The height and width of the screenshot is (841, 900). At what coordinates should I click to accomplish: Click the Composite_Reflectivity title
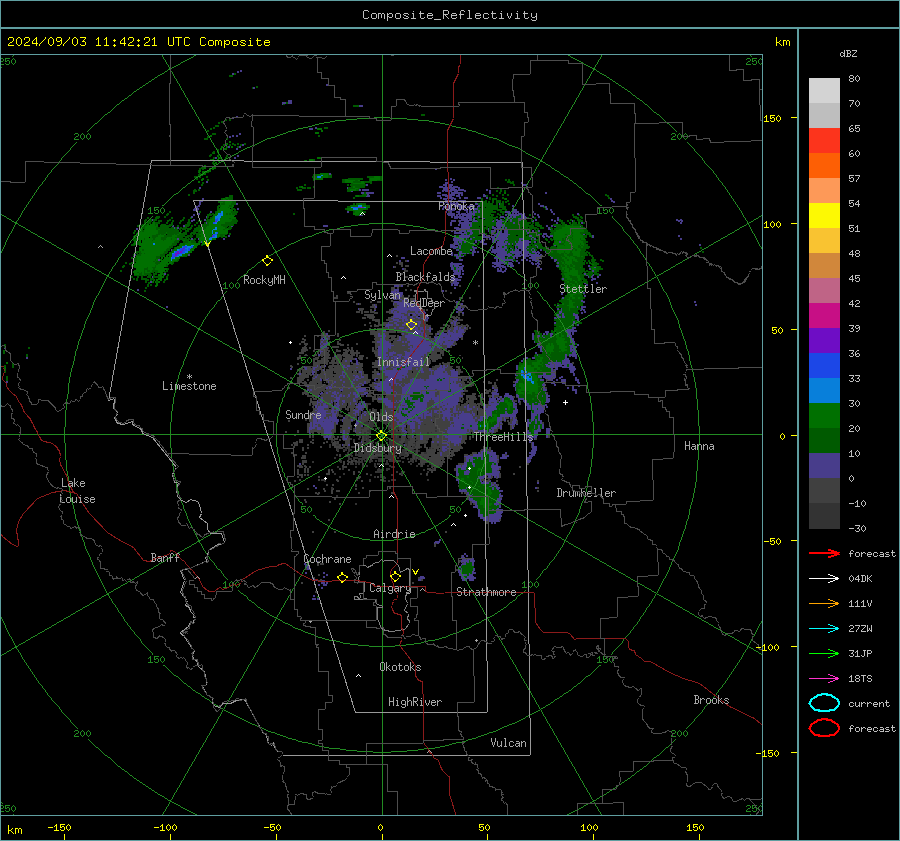pos(450,15)
